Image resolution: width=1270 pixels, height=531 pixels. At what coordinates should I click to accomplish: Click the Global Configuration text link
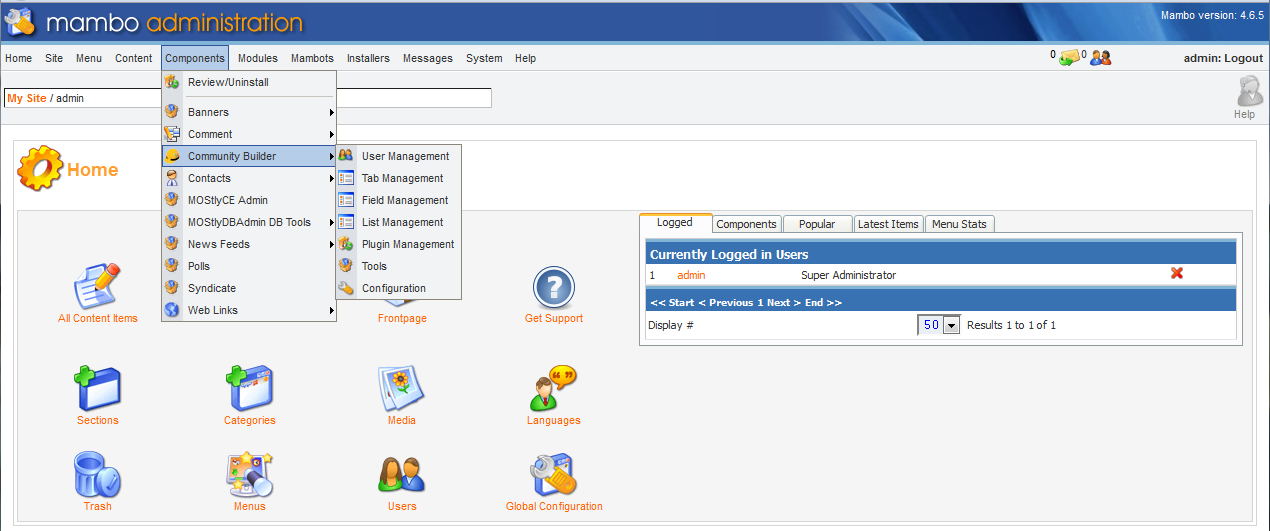click(554, 506)
